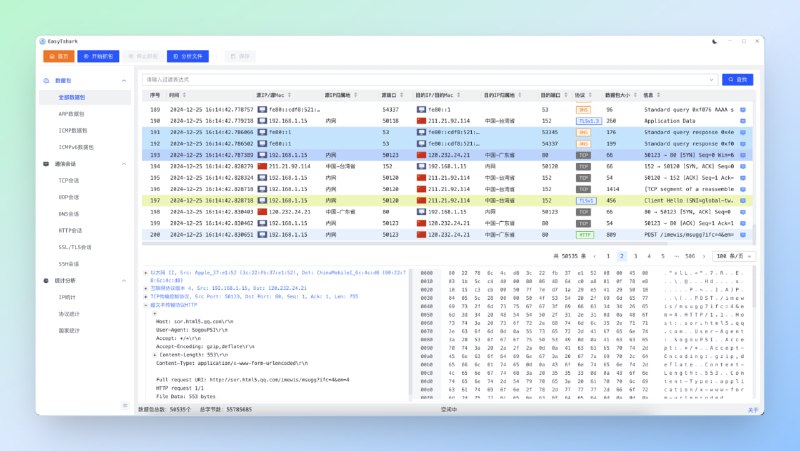Click the blue 查询 search button
Image resolution: width=800 pixels, height=451 pixels.
(739, 79)
